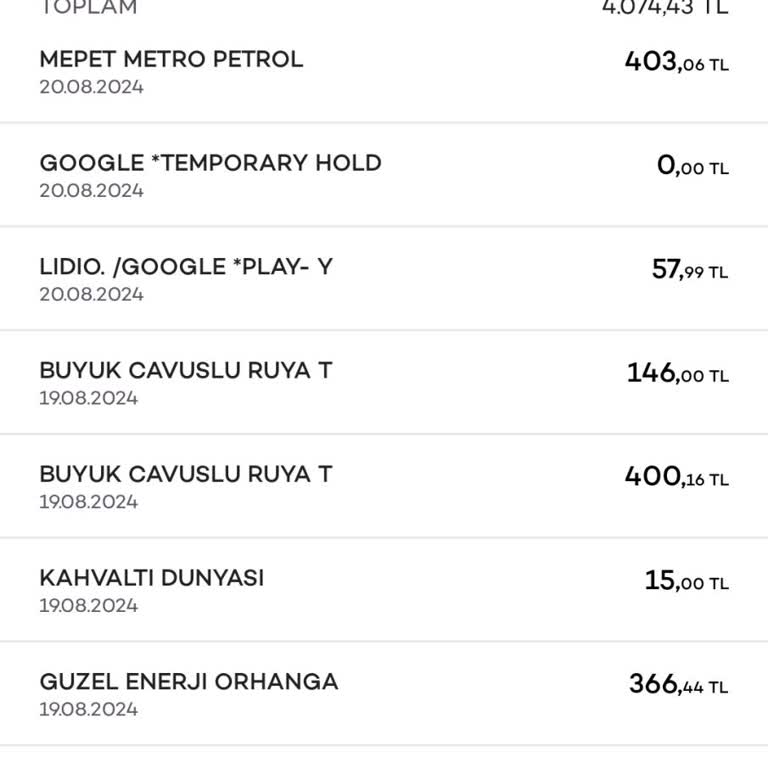Viewport: 768px width, 768px height.
Task: Click the TOPLAM label at the top
Action: [88, 7]
